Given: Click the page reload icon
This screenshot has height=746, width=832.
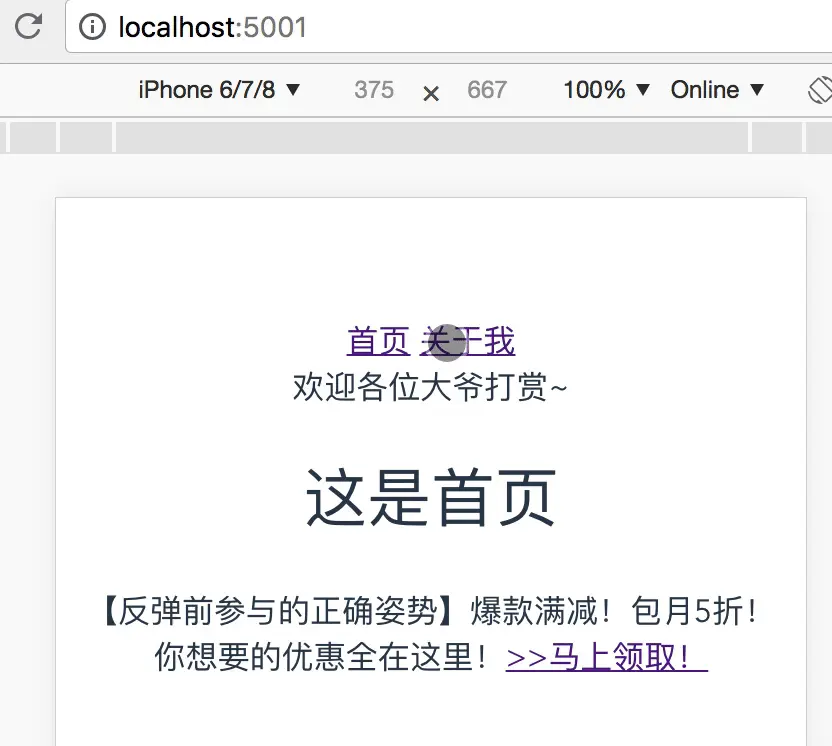Looking at the screenshot, I should tap(28, 27).
